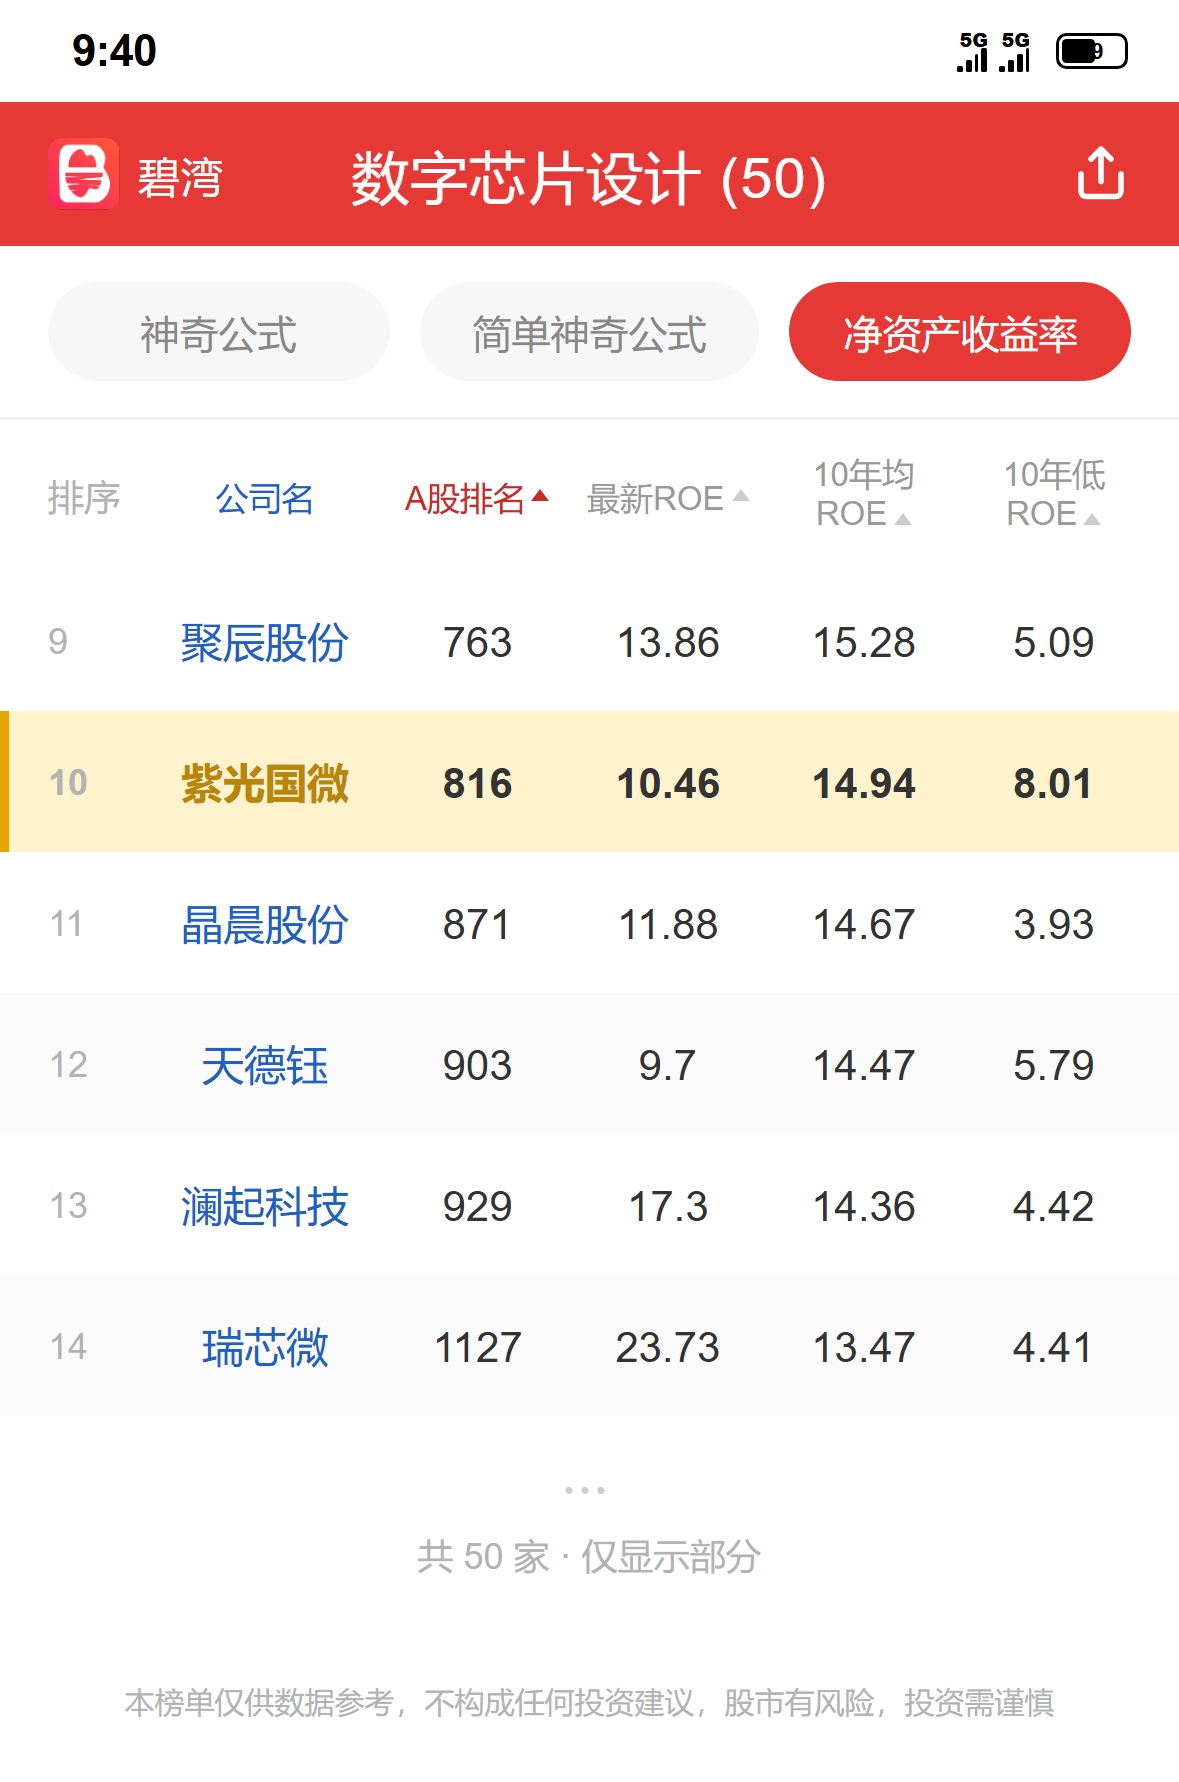
Task: Tap the share icon in header
Action: pos(1100,174)
